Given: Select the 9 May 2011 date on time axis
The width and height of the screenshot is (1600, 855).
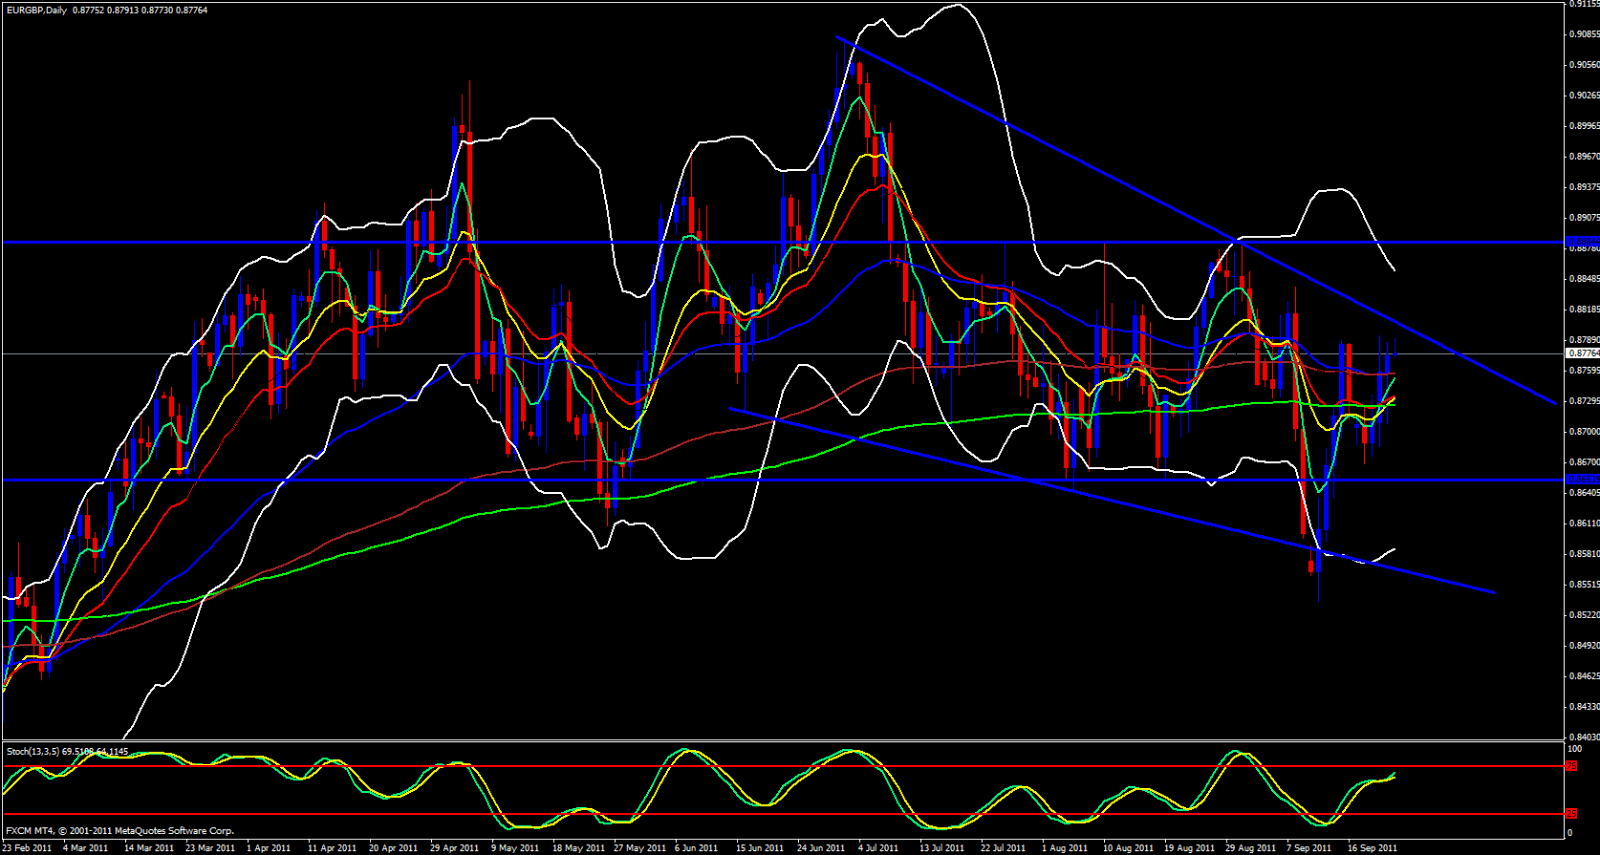Looking at the screenshot, I should click(514, 848).
